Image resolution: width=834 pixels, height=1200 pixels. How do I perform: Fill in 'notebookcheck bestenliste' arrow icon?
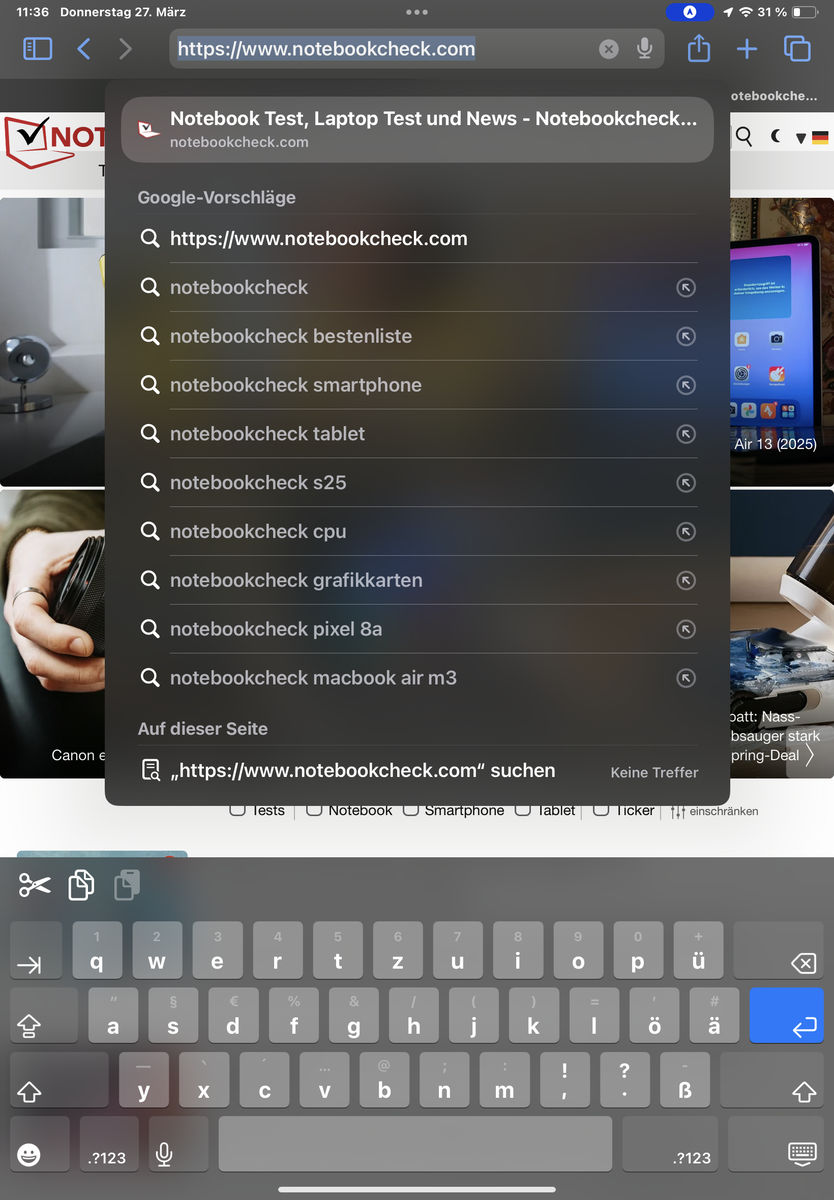pos(686,337)
